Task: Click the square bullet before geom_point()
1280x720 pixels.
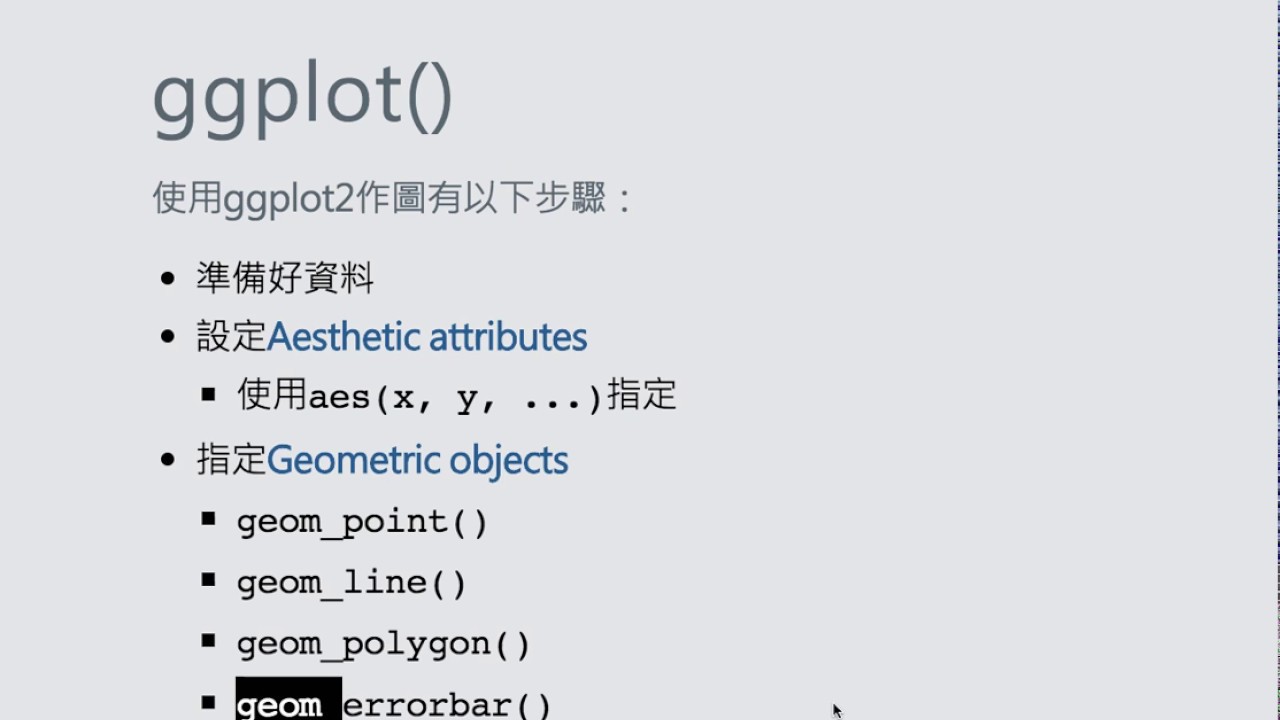Action: click(x=208, y=518)
